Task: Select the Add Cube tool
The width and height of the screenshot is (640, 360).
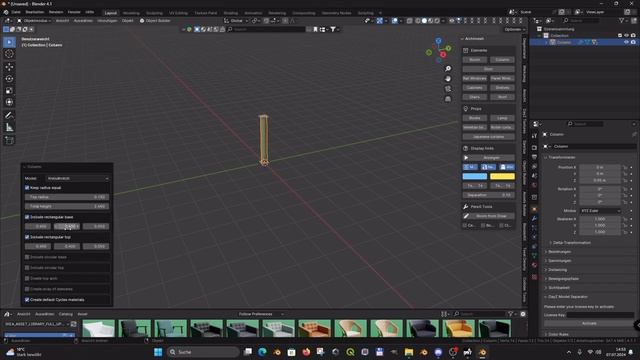Action: (x=9, y=140)
